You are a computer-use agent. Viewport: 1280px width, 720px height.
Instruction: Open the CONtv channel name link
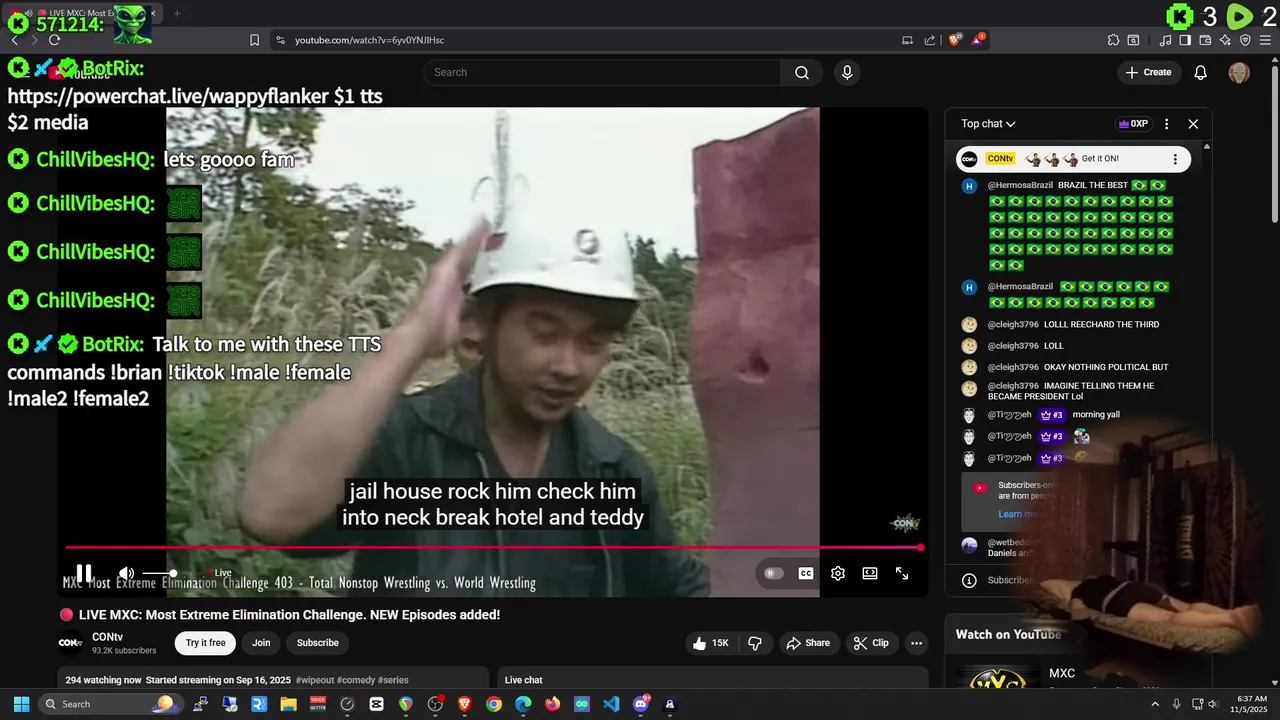(x=107, y=637)
